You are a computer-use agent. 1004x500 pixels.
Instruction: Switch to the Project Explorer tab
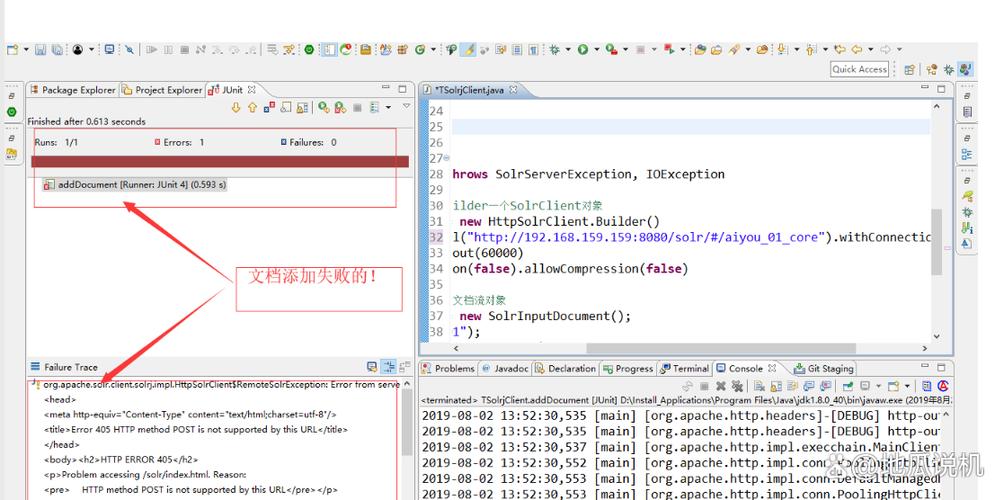(x=162, y=90)
